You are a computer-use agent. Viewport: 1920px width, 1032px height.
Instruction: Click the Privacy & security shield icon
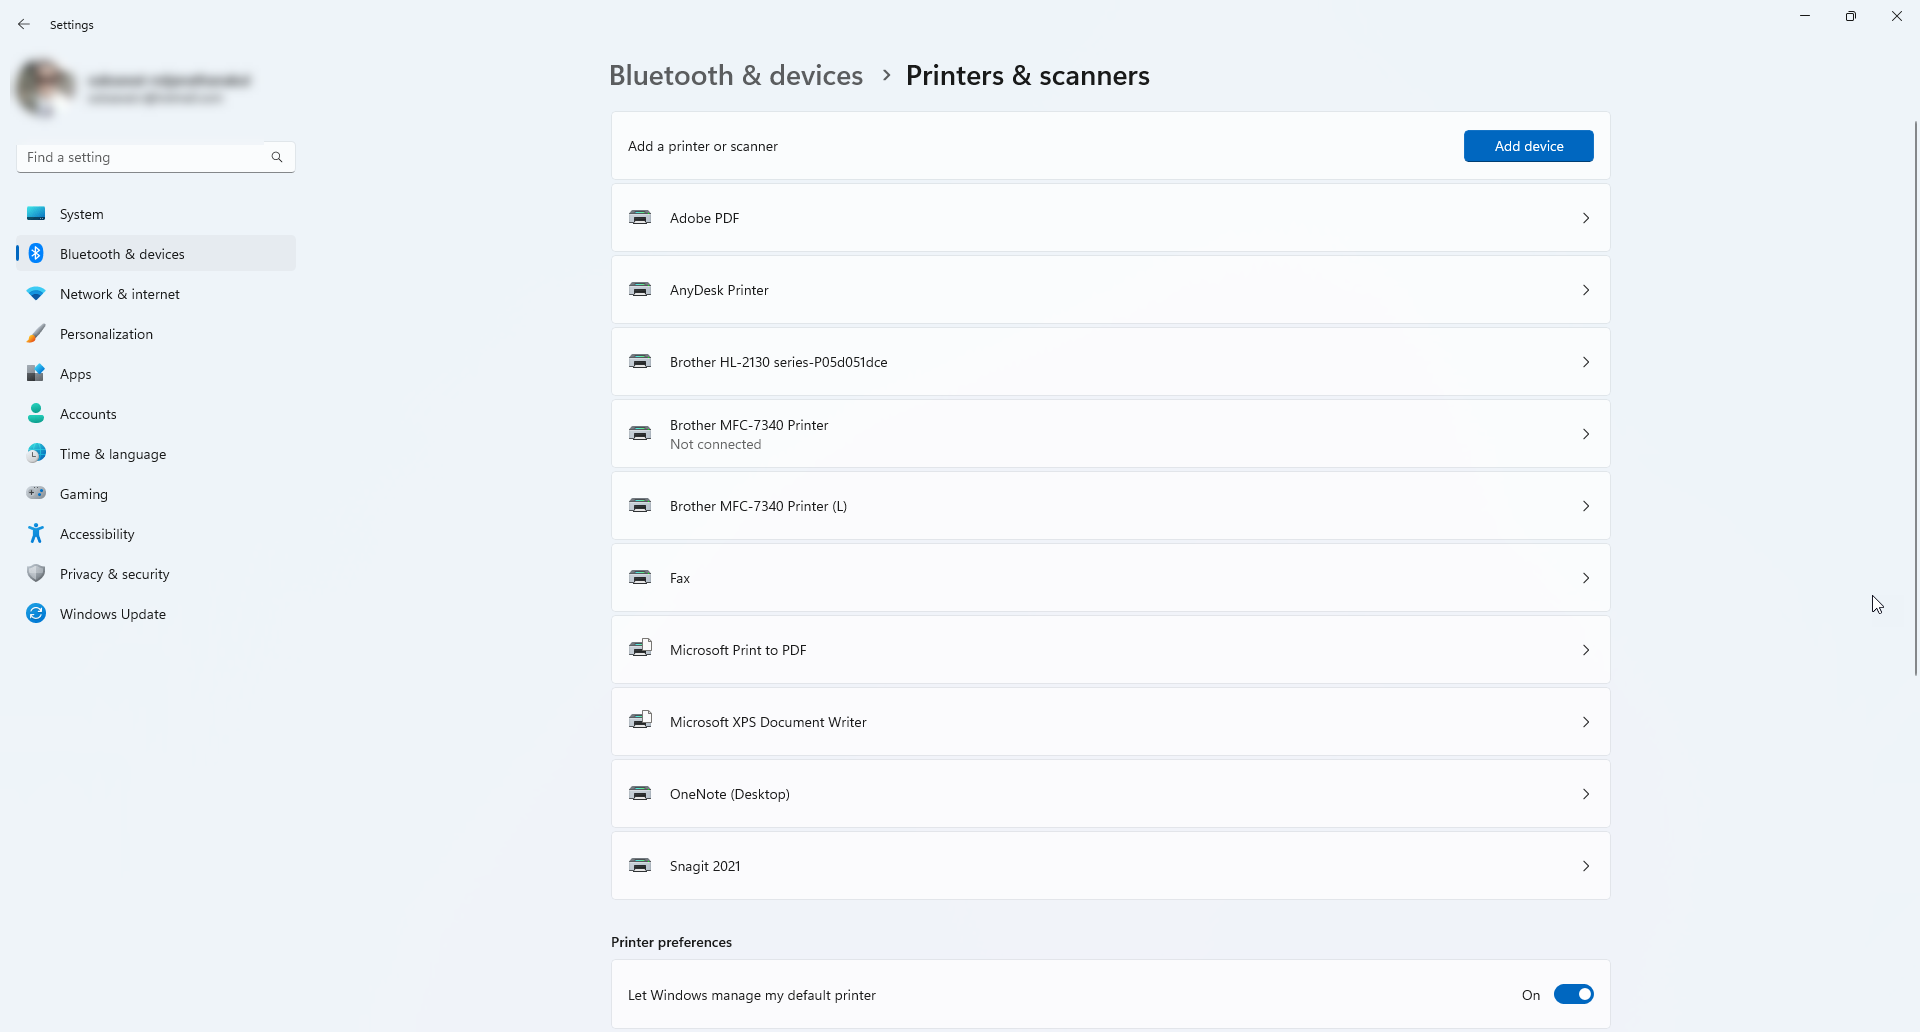(36, 573)
